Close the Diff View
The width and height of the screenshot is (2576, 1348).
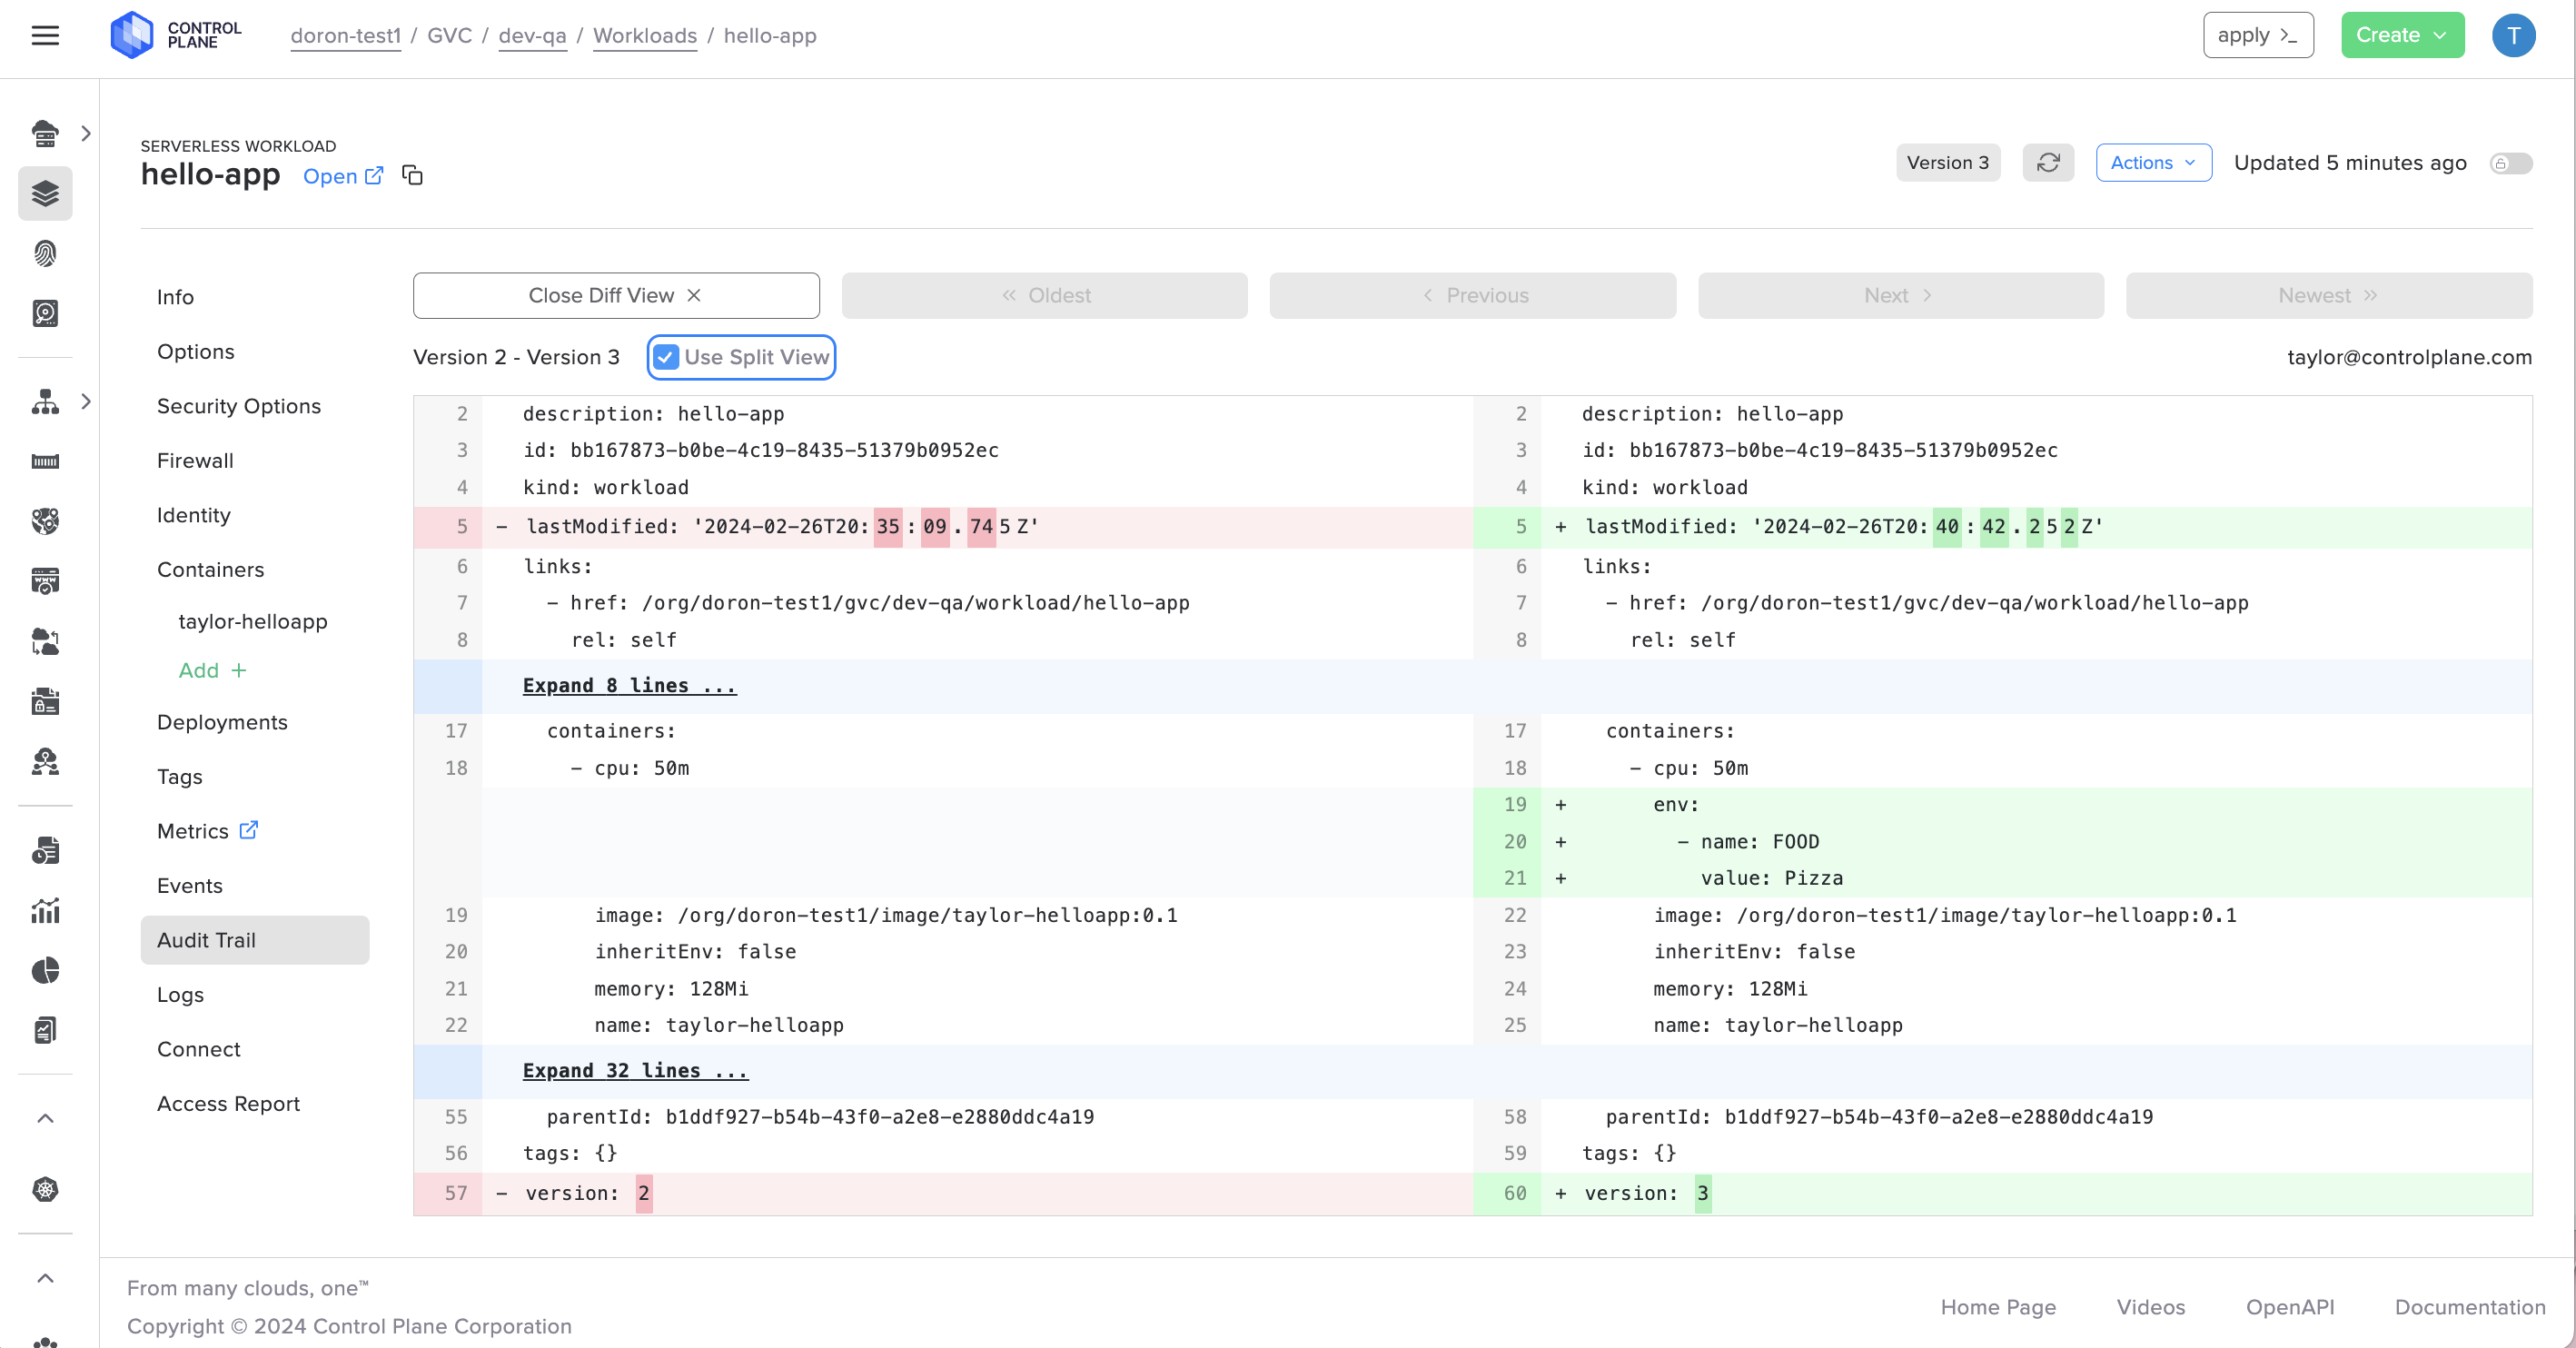coord(615,296)
